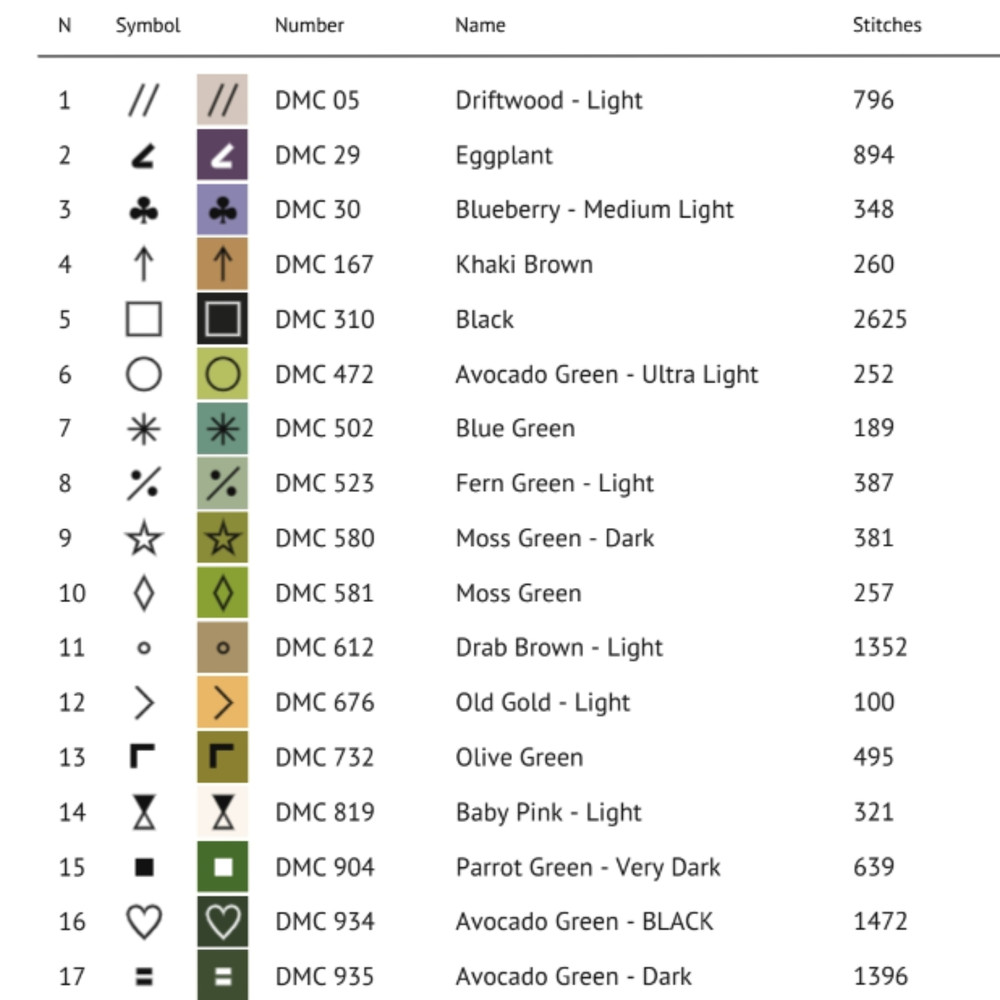Select the club symbol icon in row 3
Image resolution: width=1000 pixels, height=1000 pixels.
(143, 210)
